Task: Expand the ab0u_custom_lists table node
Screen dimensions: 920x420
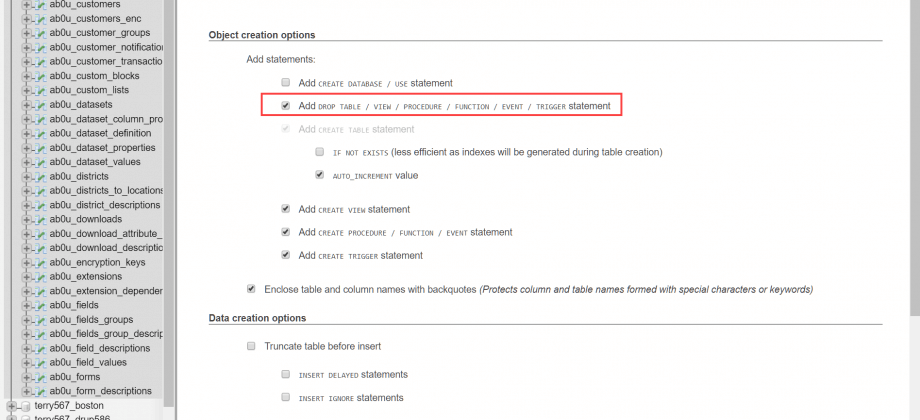Action: (x=26, y=90)
